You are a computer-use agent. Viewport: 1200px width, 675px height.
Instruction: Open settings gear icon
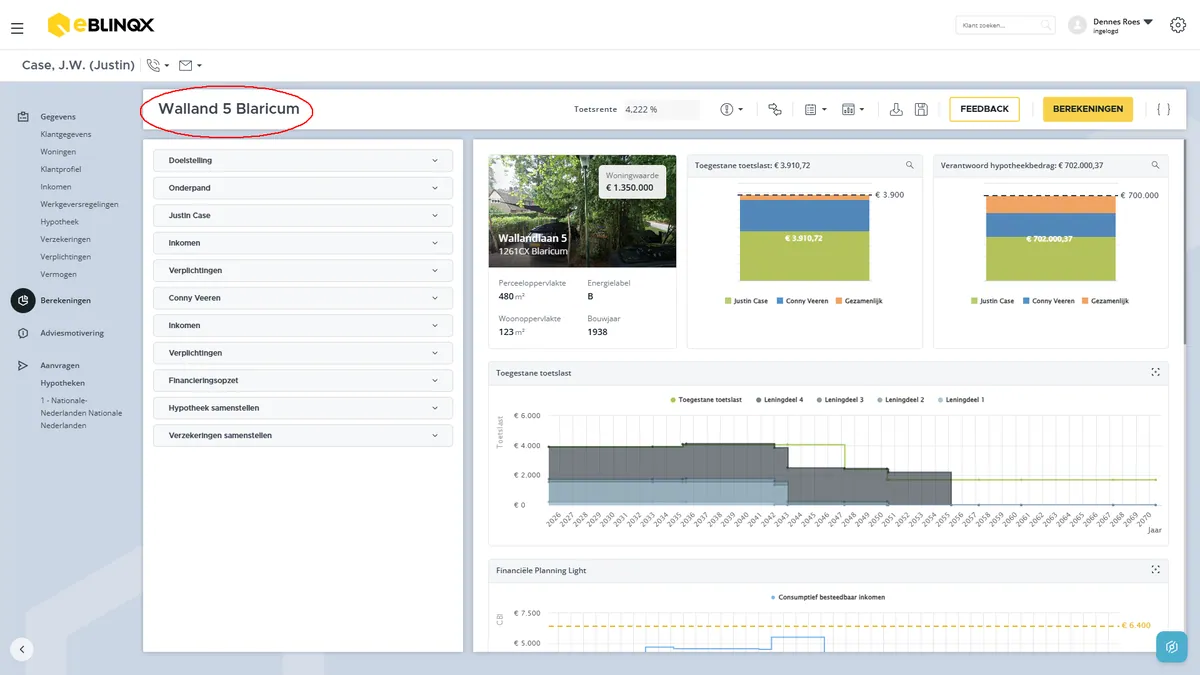(1177, 25)
